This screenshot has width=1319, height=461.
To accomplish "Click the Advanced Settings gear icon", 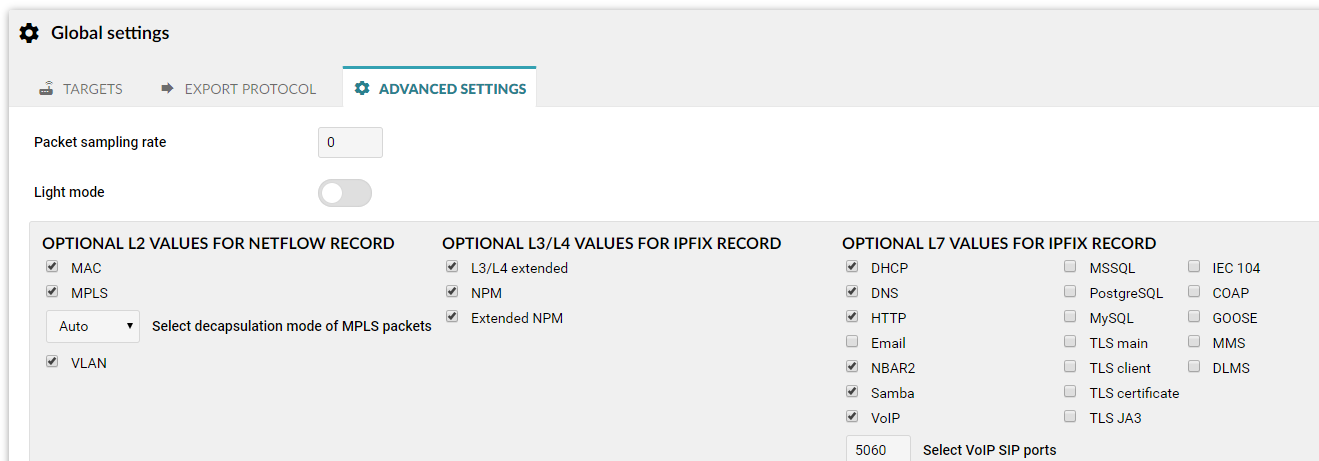I will click(x=362, y=88).
